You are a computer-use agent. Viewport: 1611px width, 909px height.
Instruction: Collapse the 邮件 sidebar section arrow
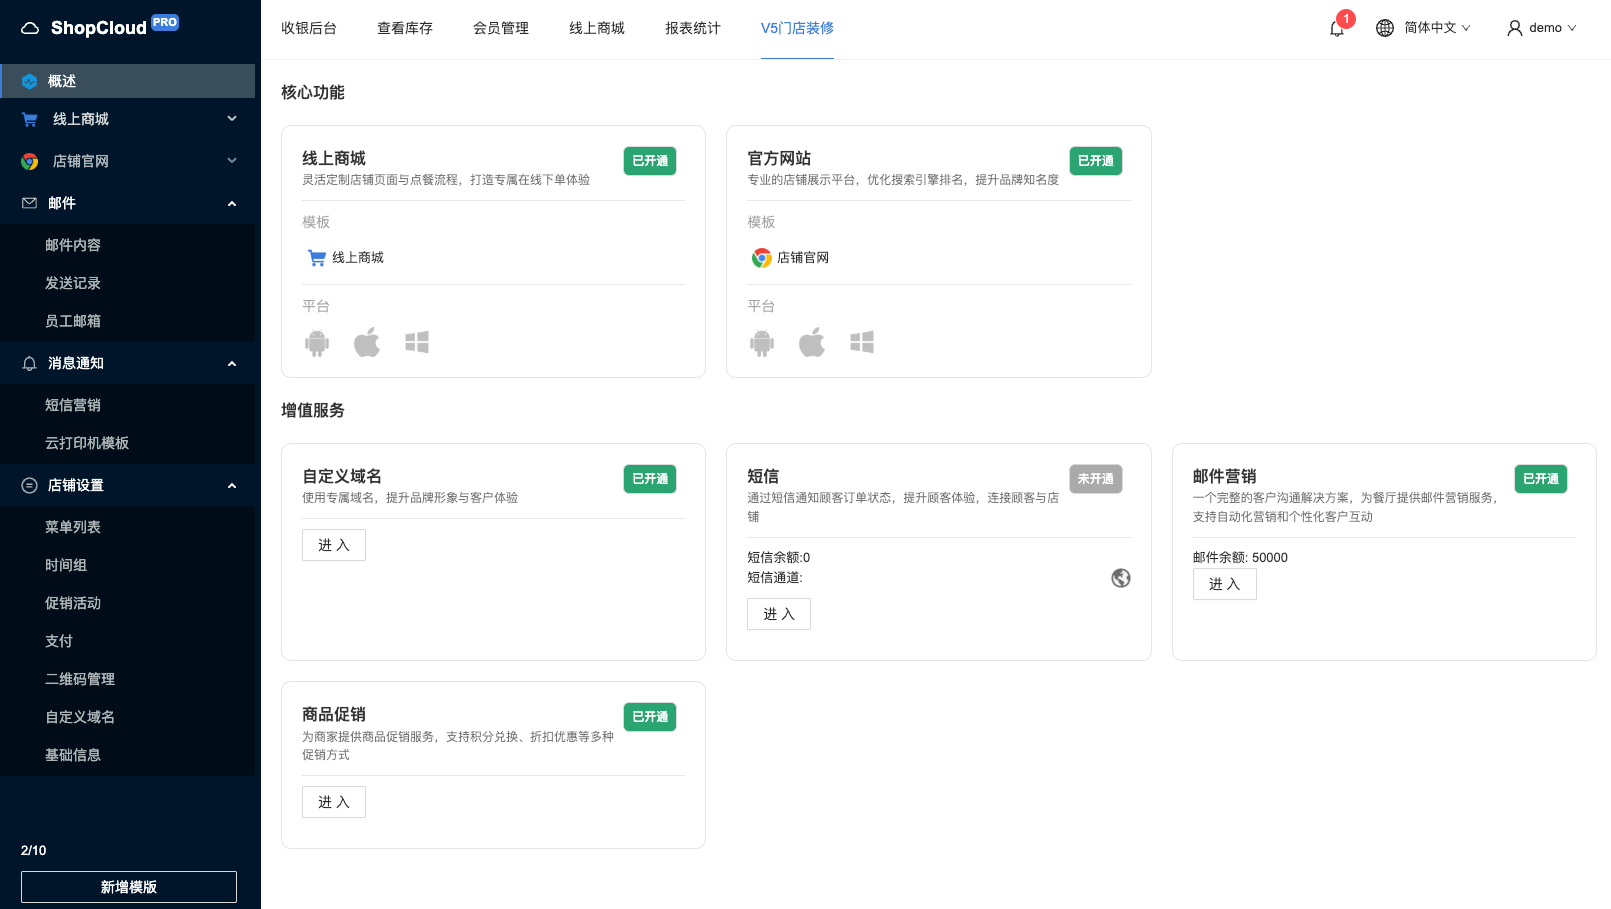coord(232,203)
